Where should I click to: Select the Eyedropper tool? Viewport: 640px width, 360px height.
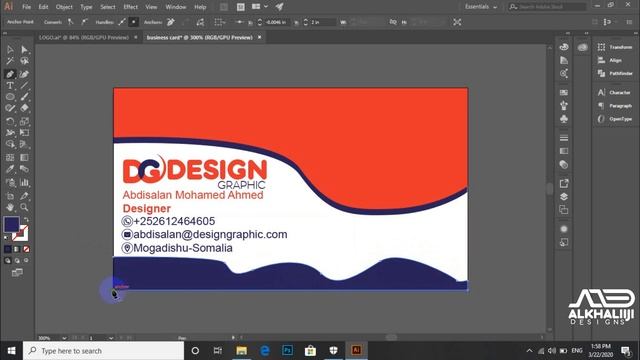pyautogui.click(x=10, y=169)
